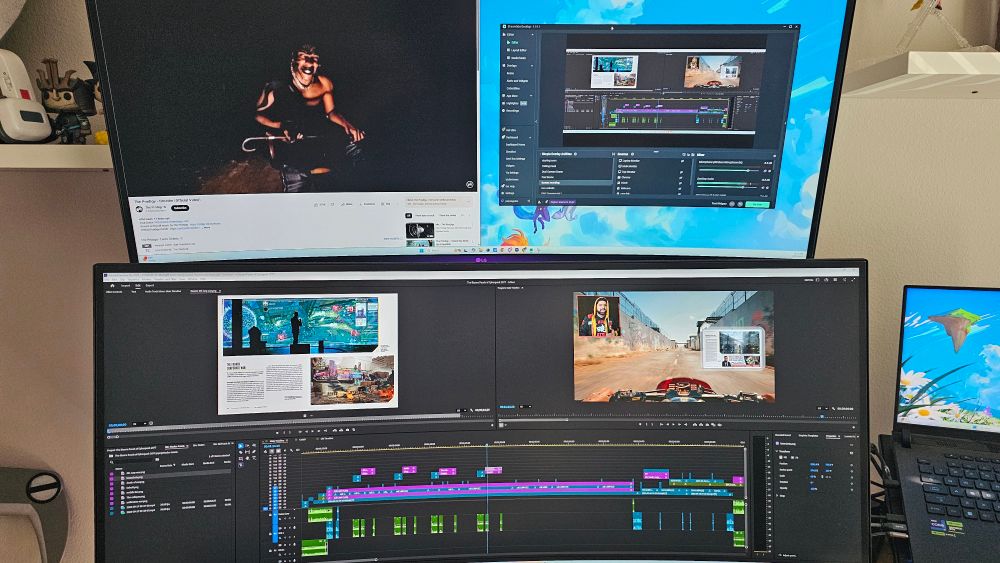Open Recordings in Streamlabs sidebar
Screen dimensions: 1000x563
tap(512, 110)
